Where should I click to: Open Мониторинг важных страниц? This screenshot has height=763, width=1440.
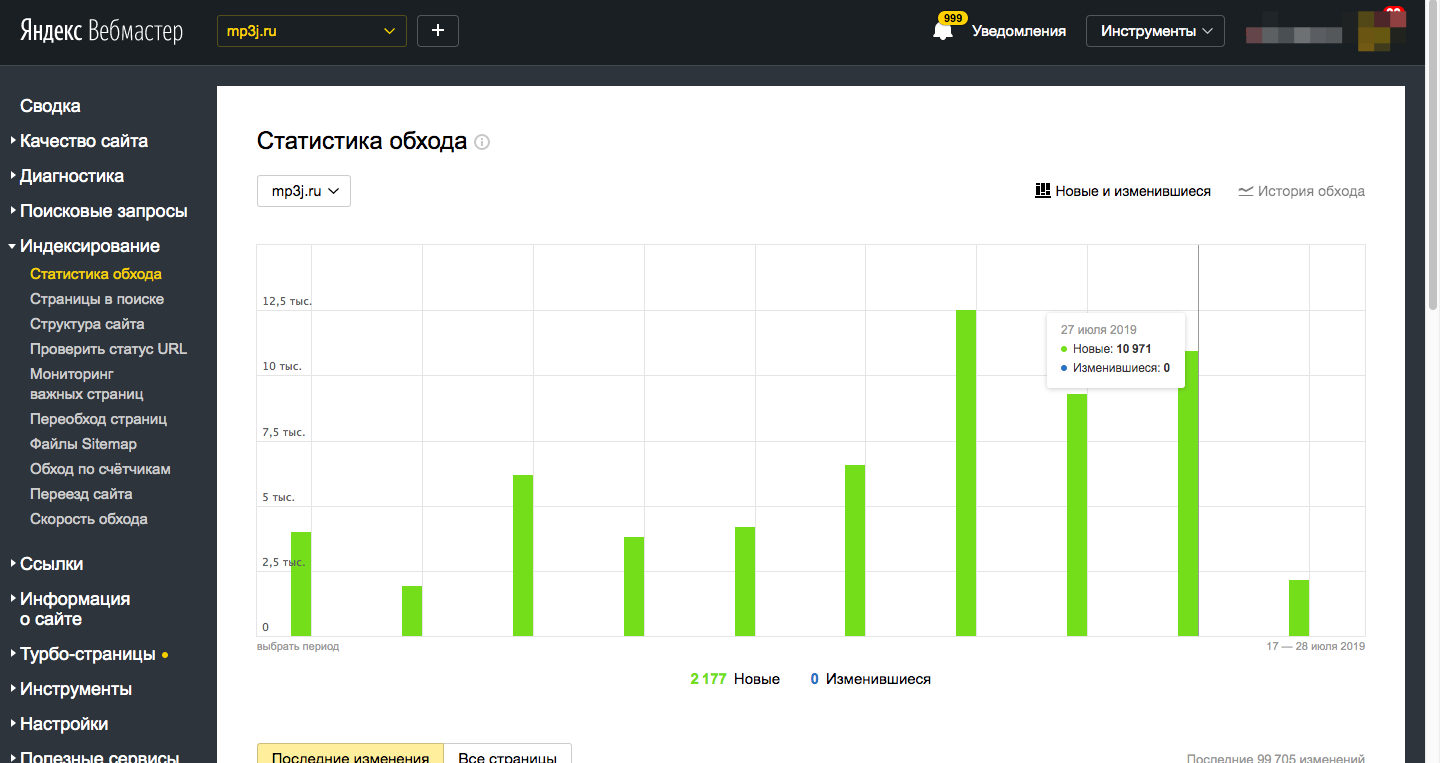(86, 384)
